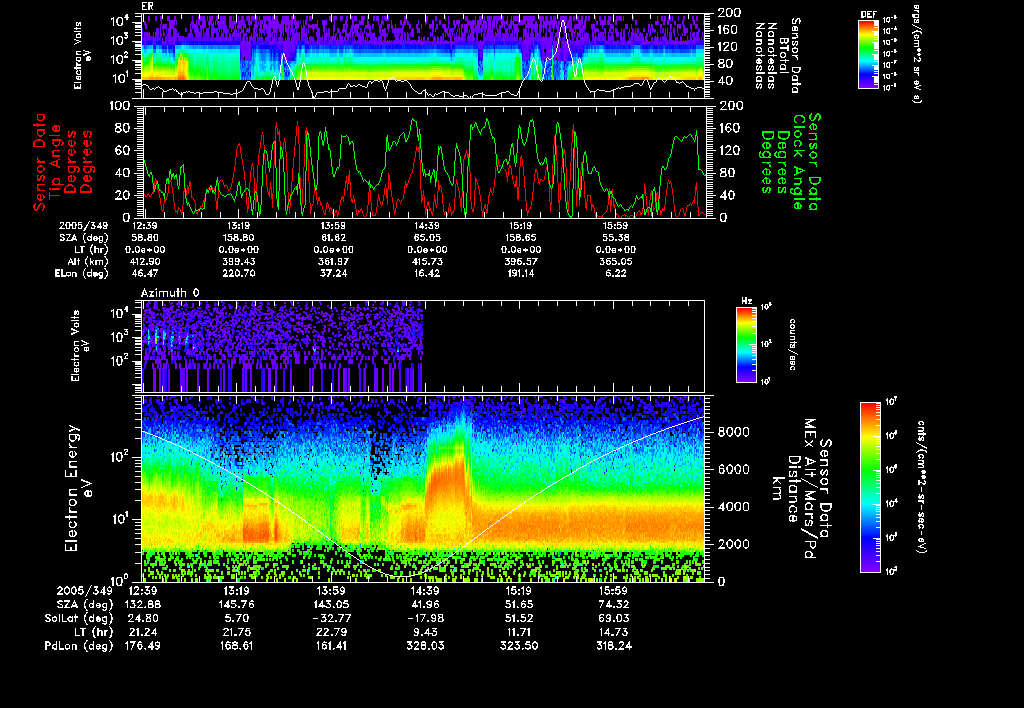The height and width of the screenshot is (708, 1024).
Task: Click PdLon value 168.61
Action: (236, 646)
